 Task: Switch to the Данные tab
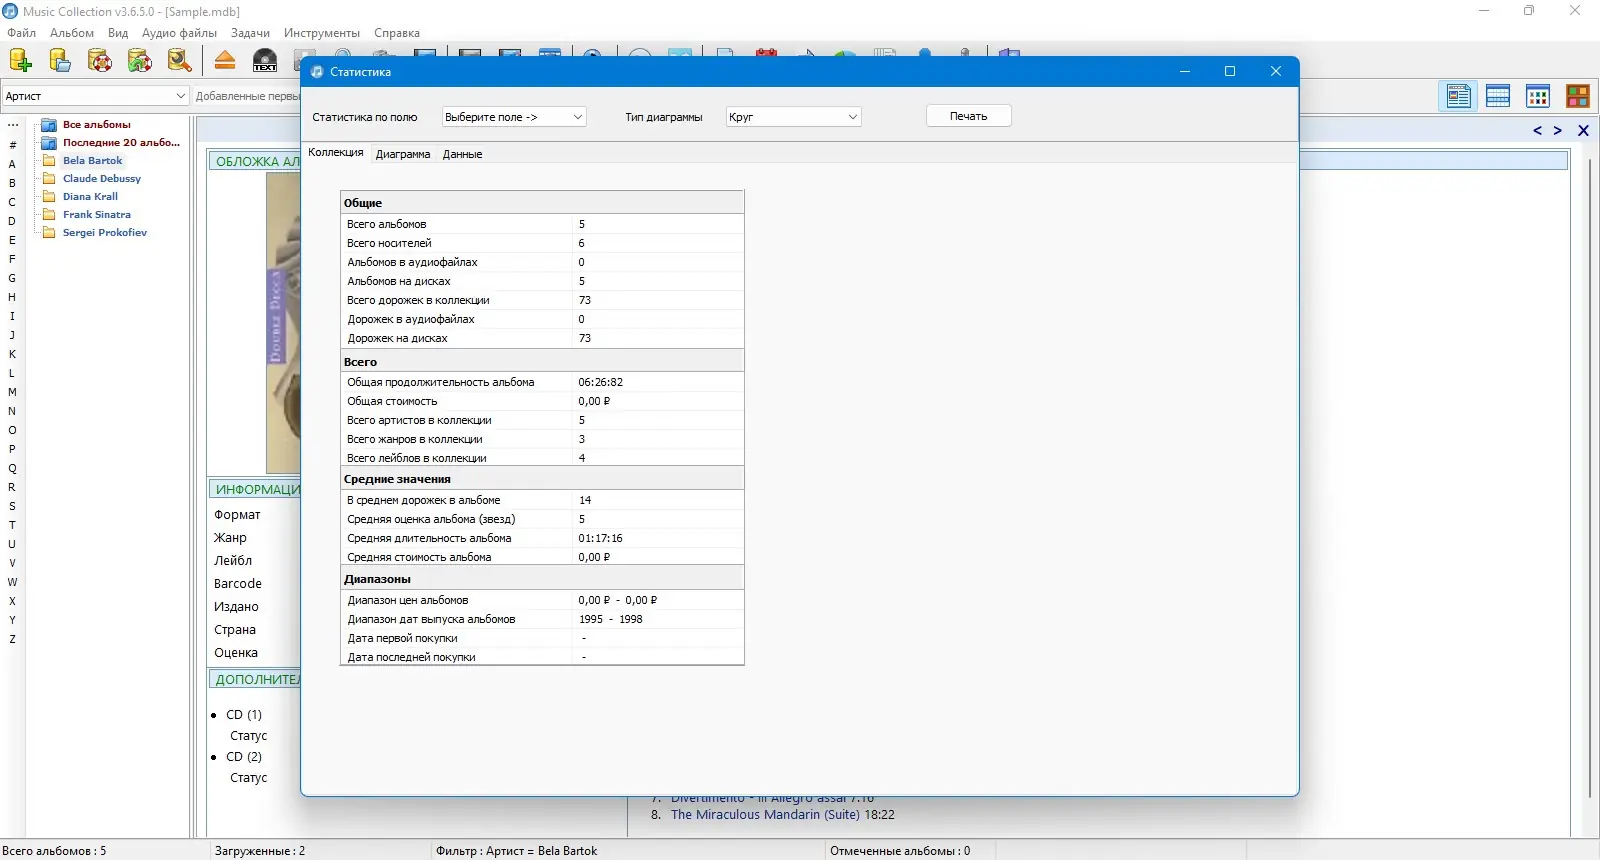pyautogui.click(x=463, y=154)
